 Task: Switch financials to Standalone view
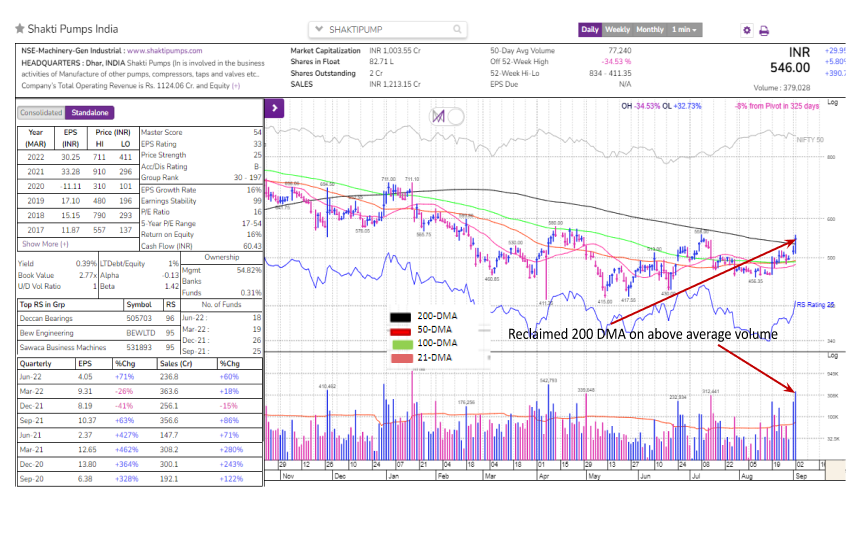pyautogui.click(x=90, y=112)
